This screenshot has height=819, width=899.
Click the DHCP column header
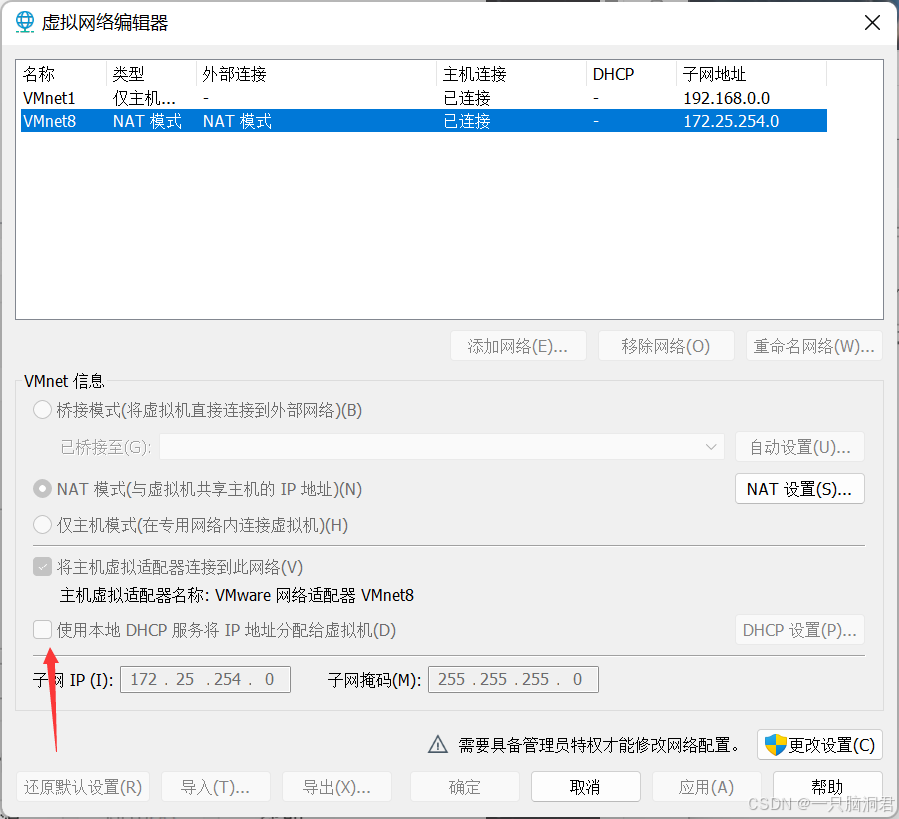[x=631, y=74]
